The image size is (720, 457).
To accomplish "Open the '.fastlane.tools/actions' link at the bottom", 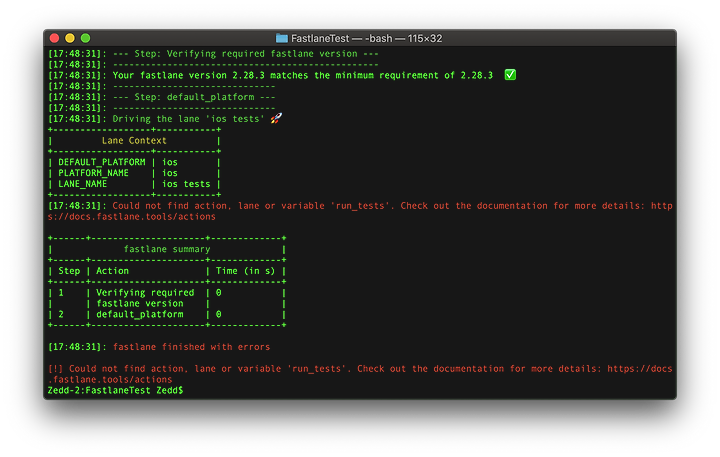I will point(110,380).
